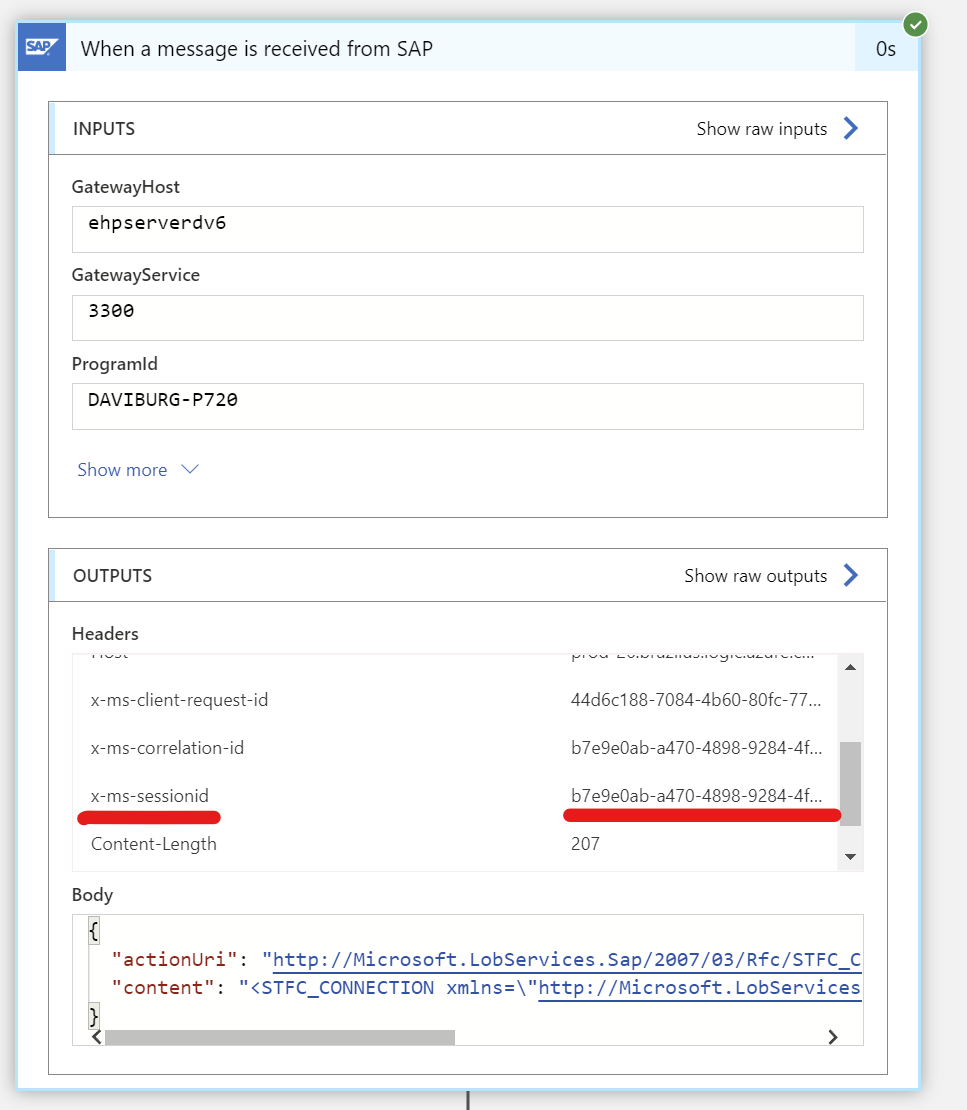The height and width of the screenshot is (1110, 967).
Task: Click body scroll right arrow
Action: point(832,1037)
